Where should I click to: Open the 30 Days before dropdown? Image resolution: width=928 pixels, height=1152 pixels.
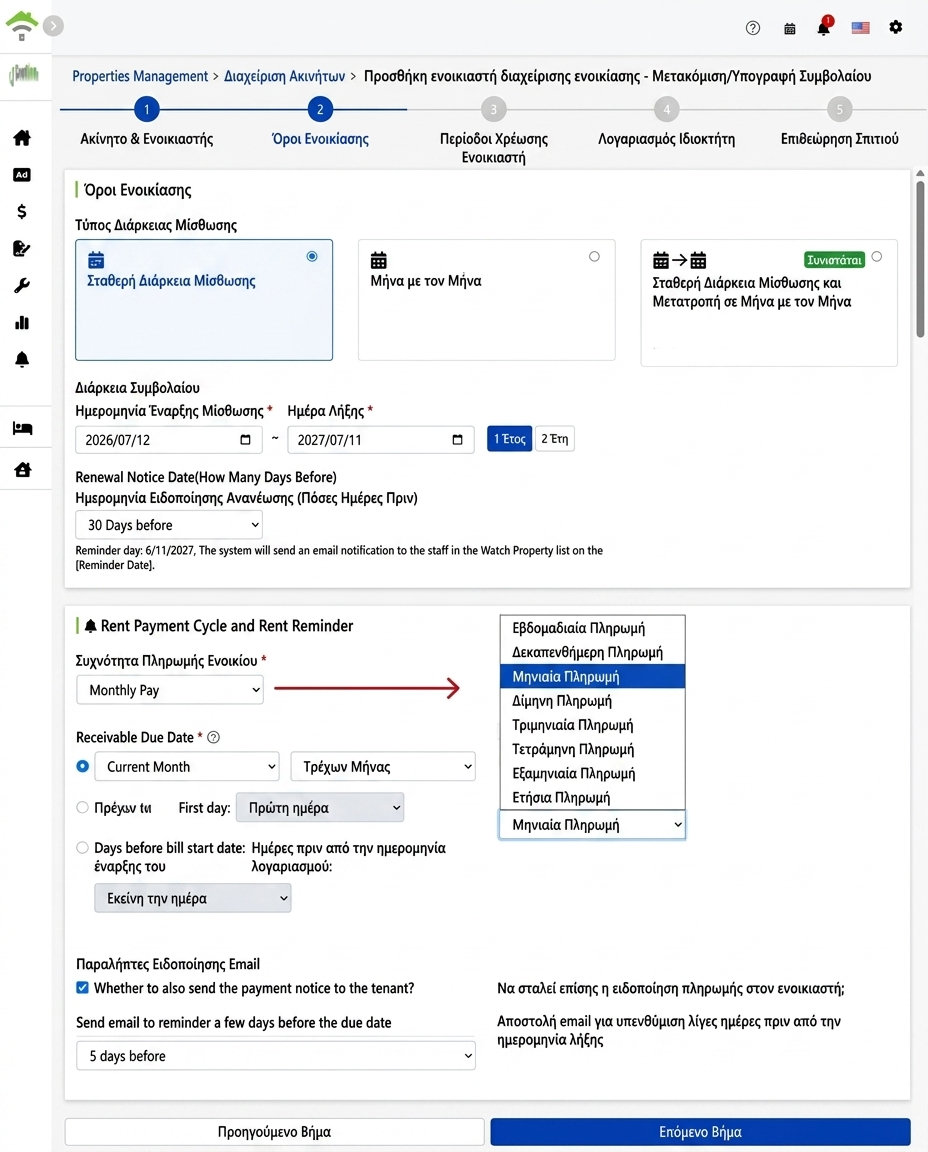pos(169,525)
